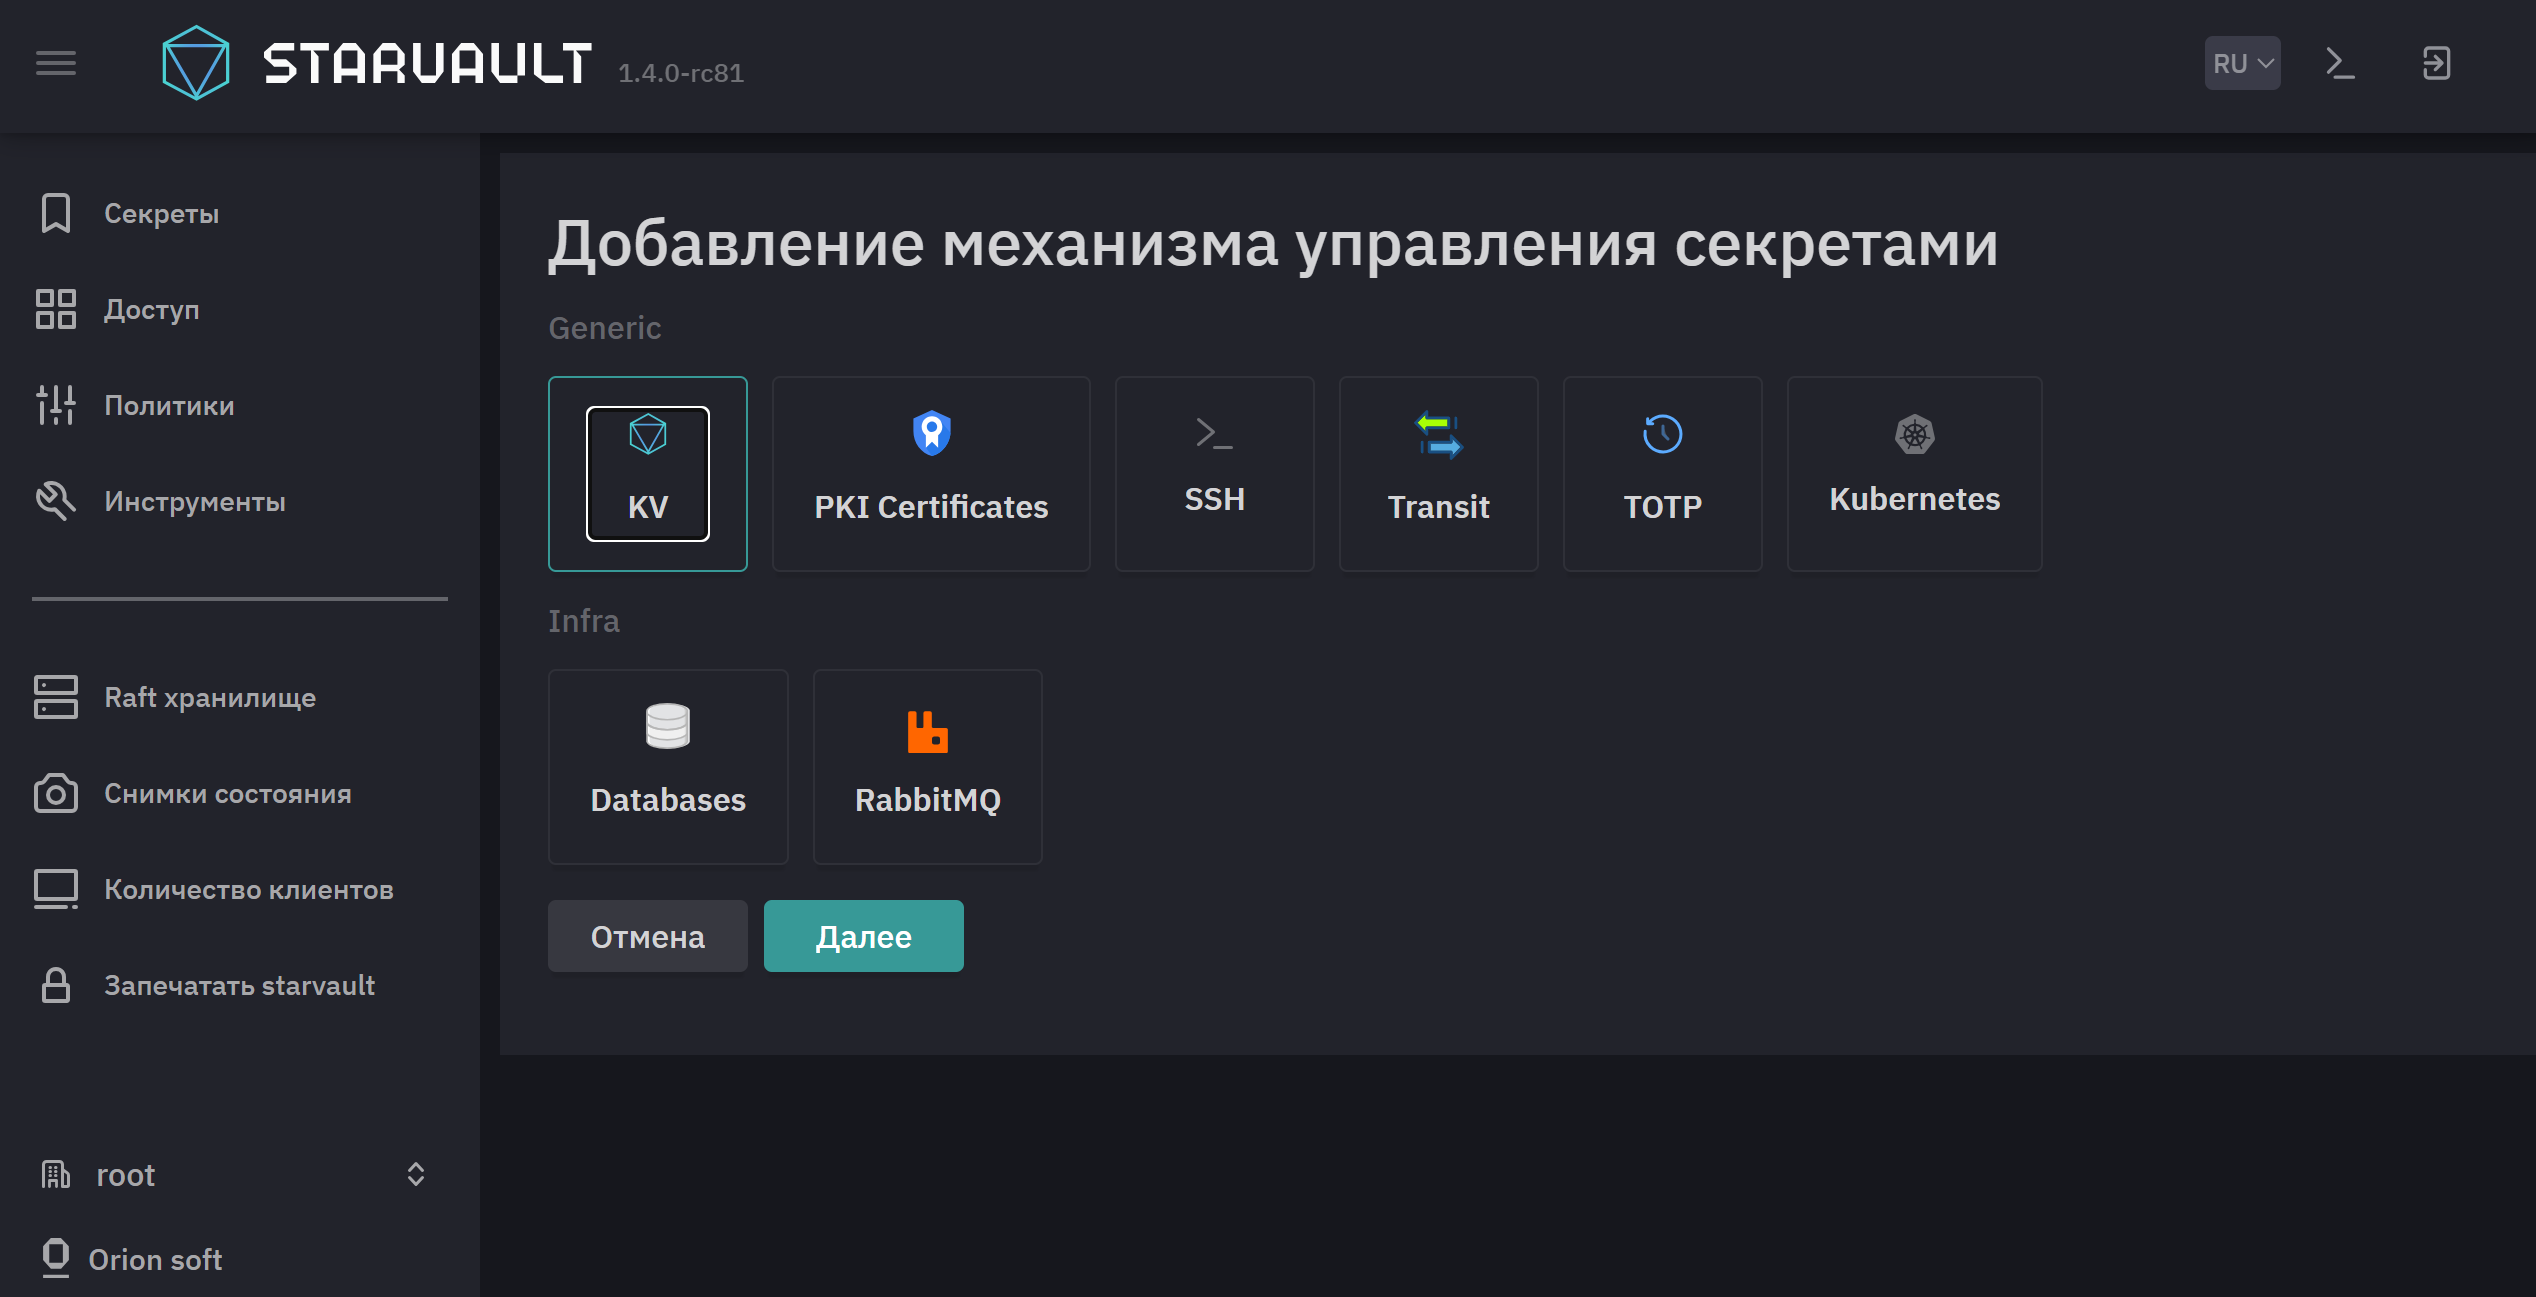
Task: Click the KV engine gem icon
Action: coord(648,434)
